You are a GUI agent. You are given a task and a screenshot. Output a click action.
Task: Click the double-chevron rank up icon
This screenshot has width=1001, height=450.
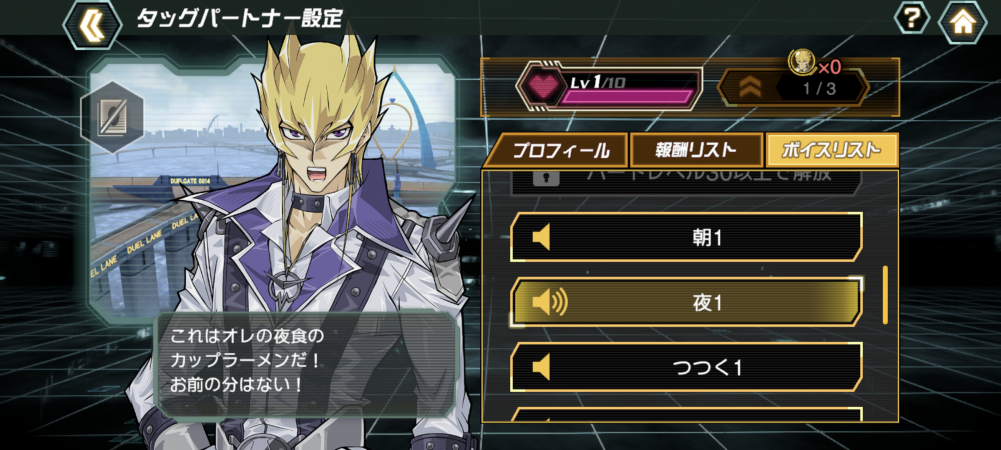click(x=749, y=87)
